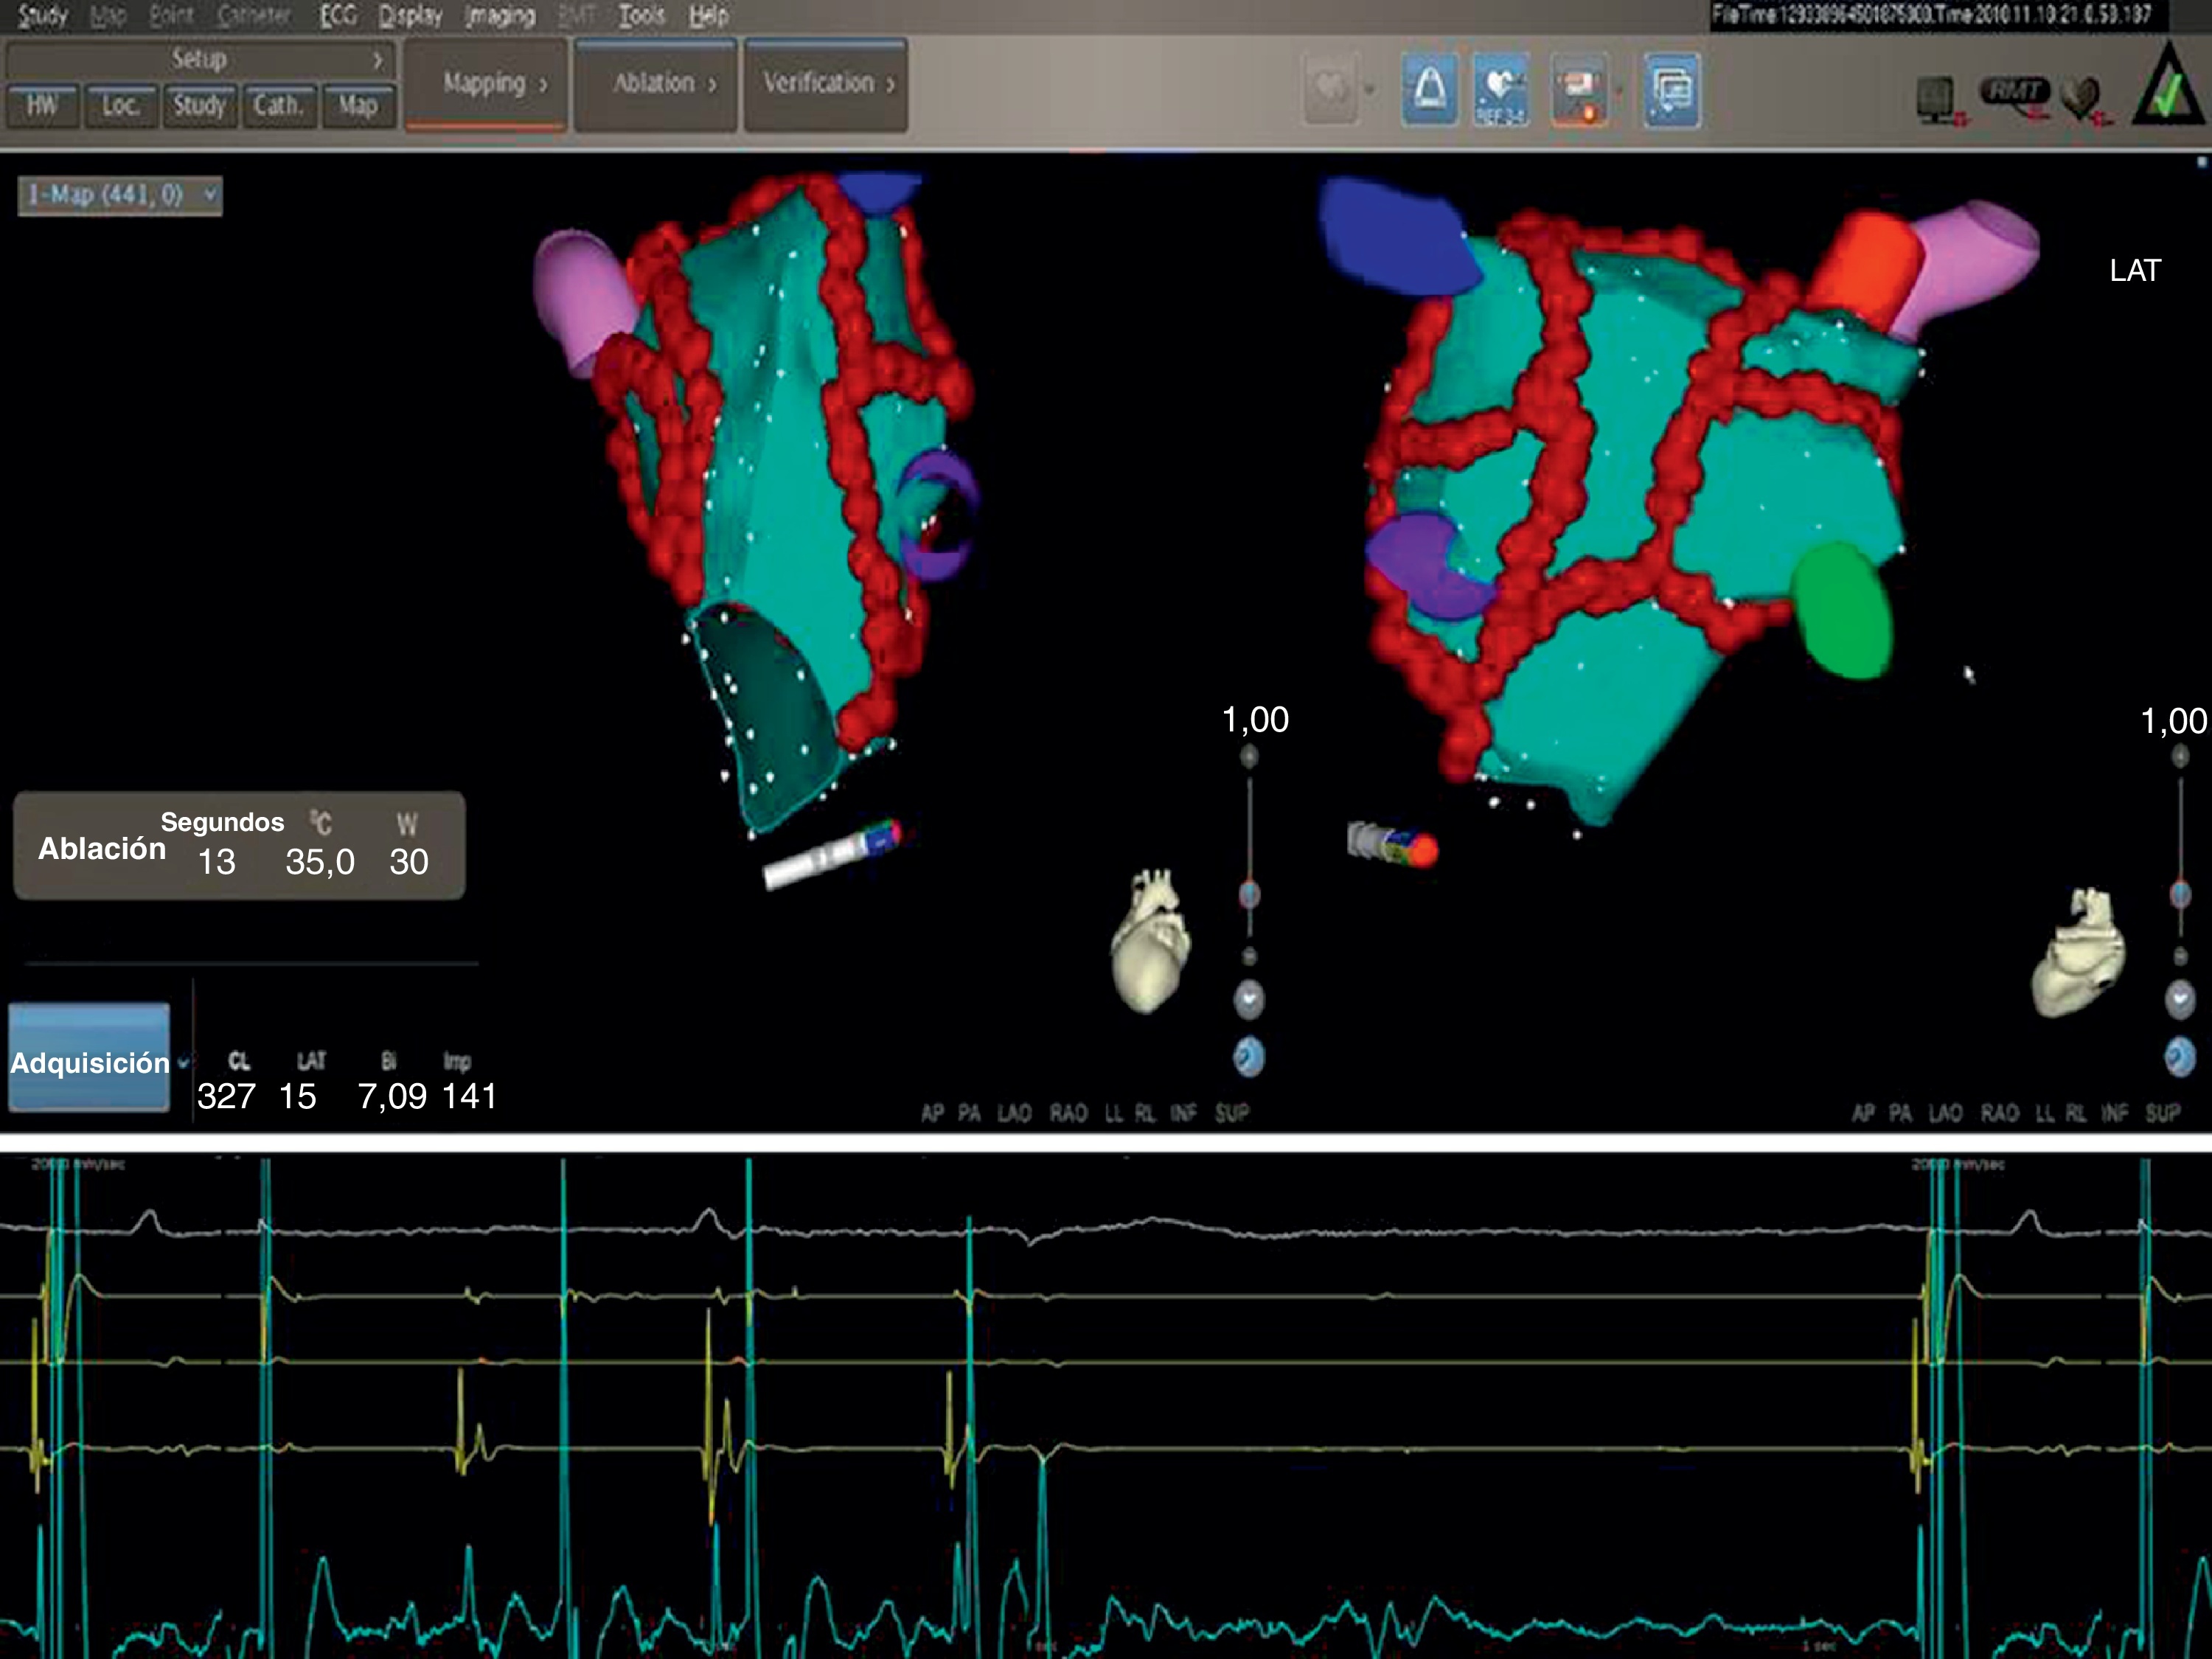Screen dimensions: 2212x1659
Task: Switch to the Ablation tab
Action: click(656, 84)
